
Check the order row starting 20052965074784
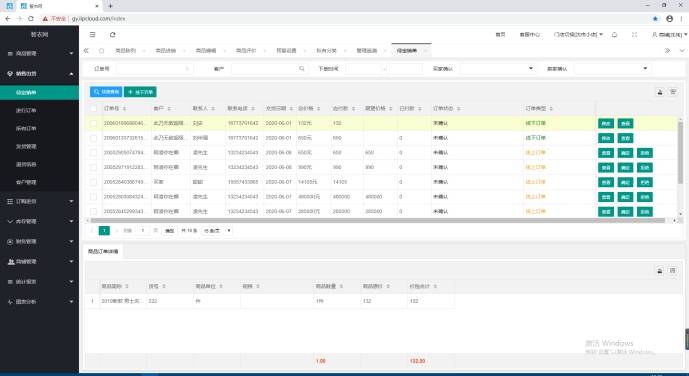(x=93, y=153)
